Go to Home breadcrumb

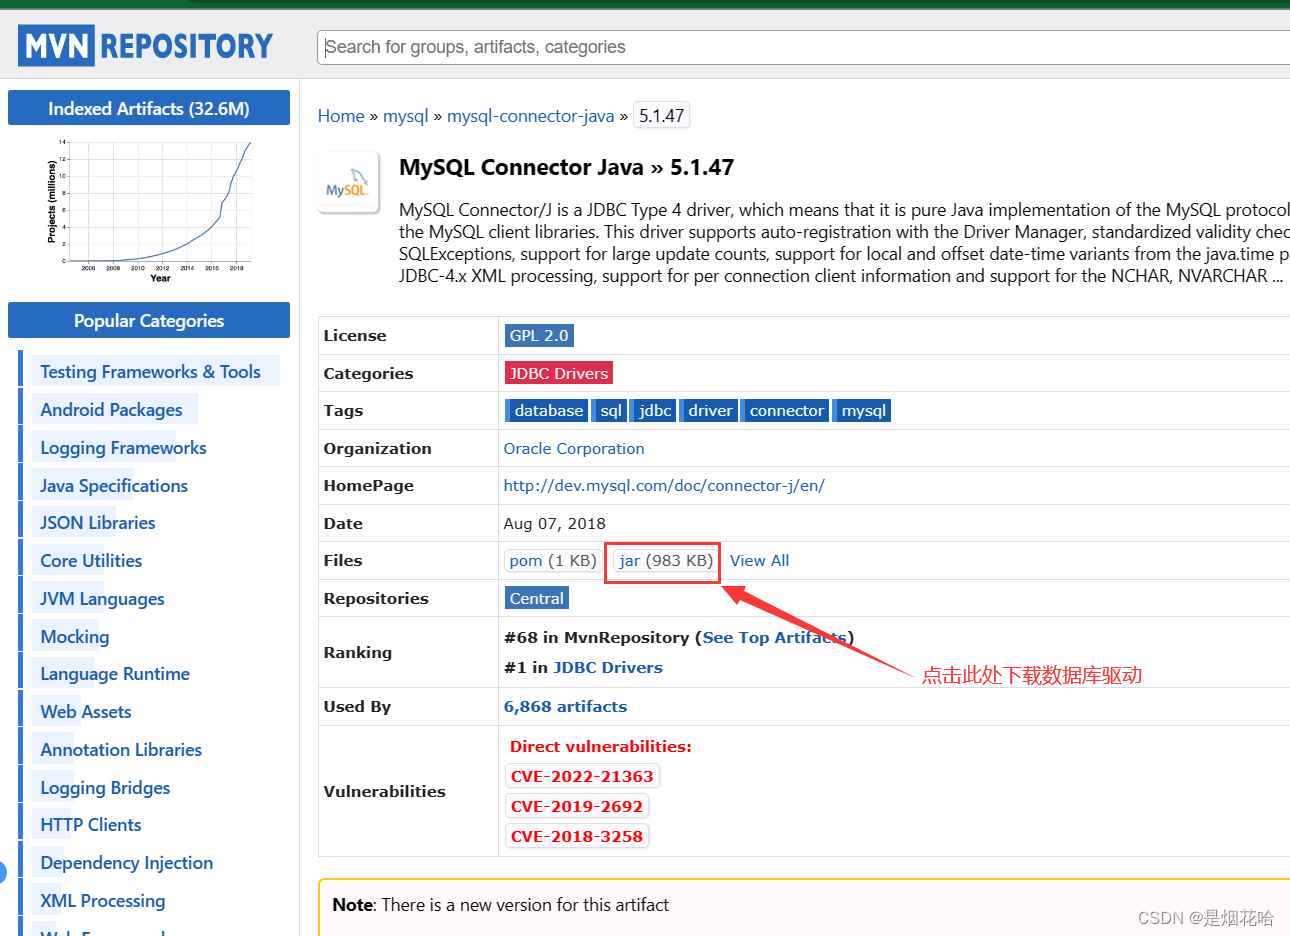pos(341,116)
